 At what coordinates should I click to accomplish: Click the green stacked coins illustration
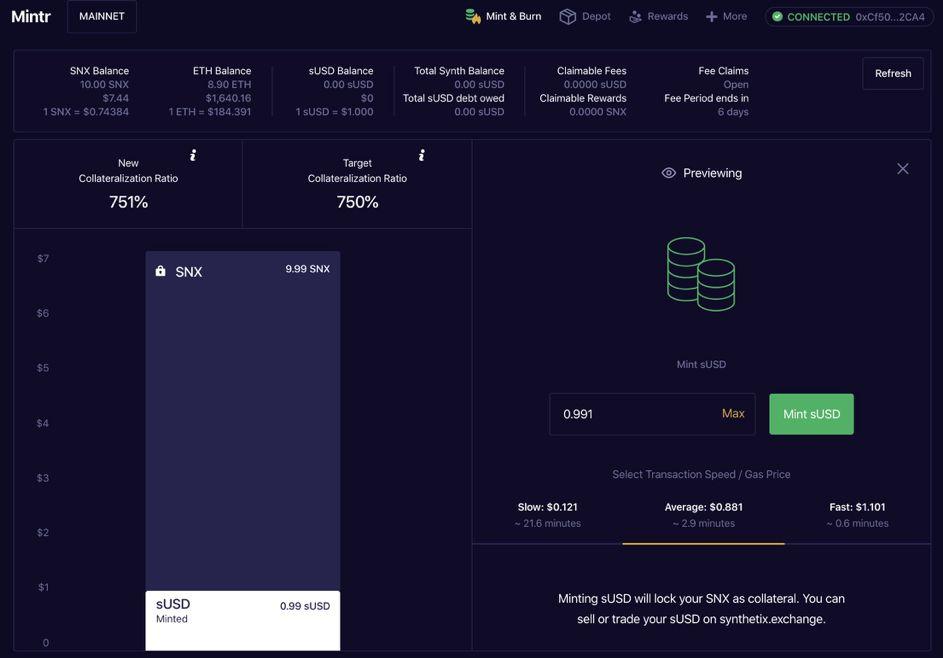point(701,274)
